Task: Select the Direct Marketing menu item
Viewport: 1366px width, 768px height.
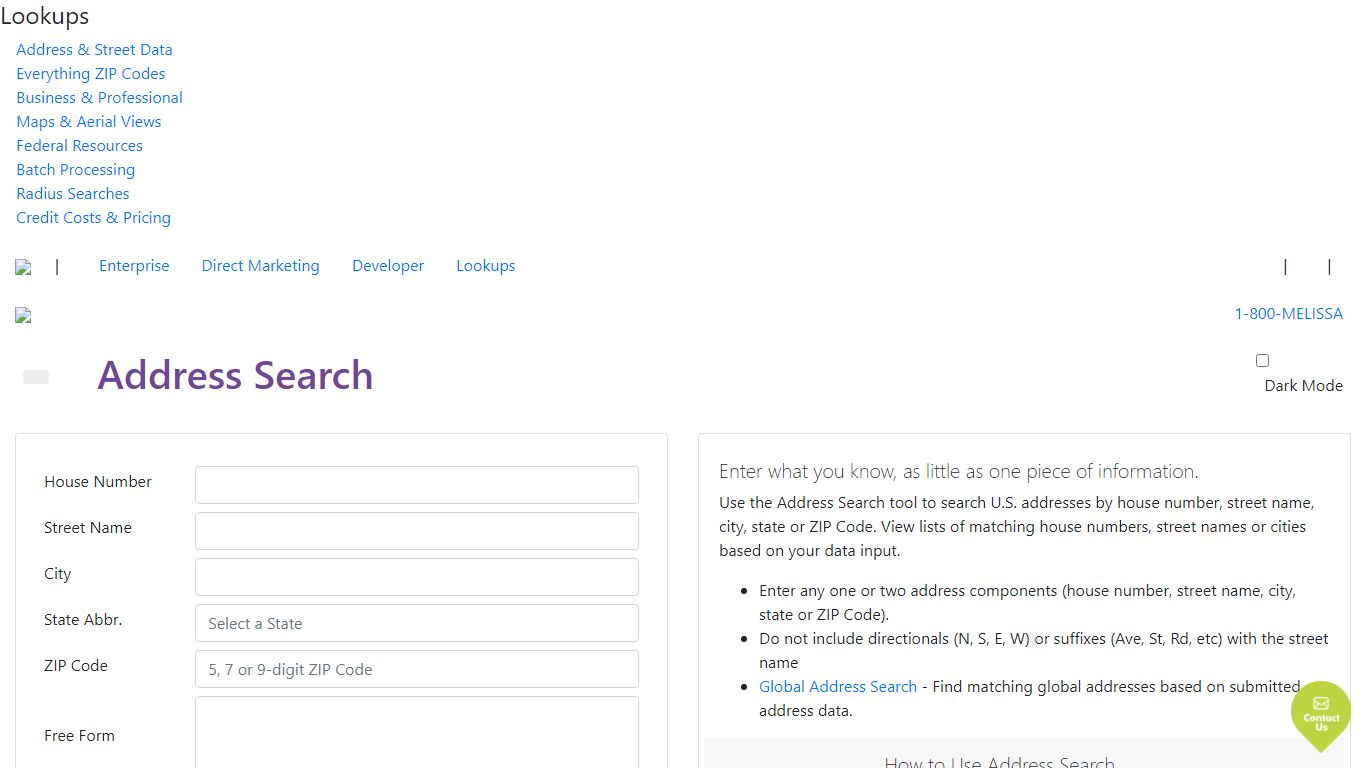Action: (x=260, y=265)
